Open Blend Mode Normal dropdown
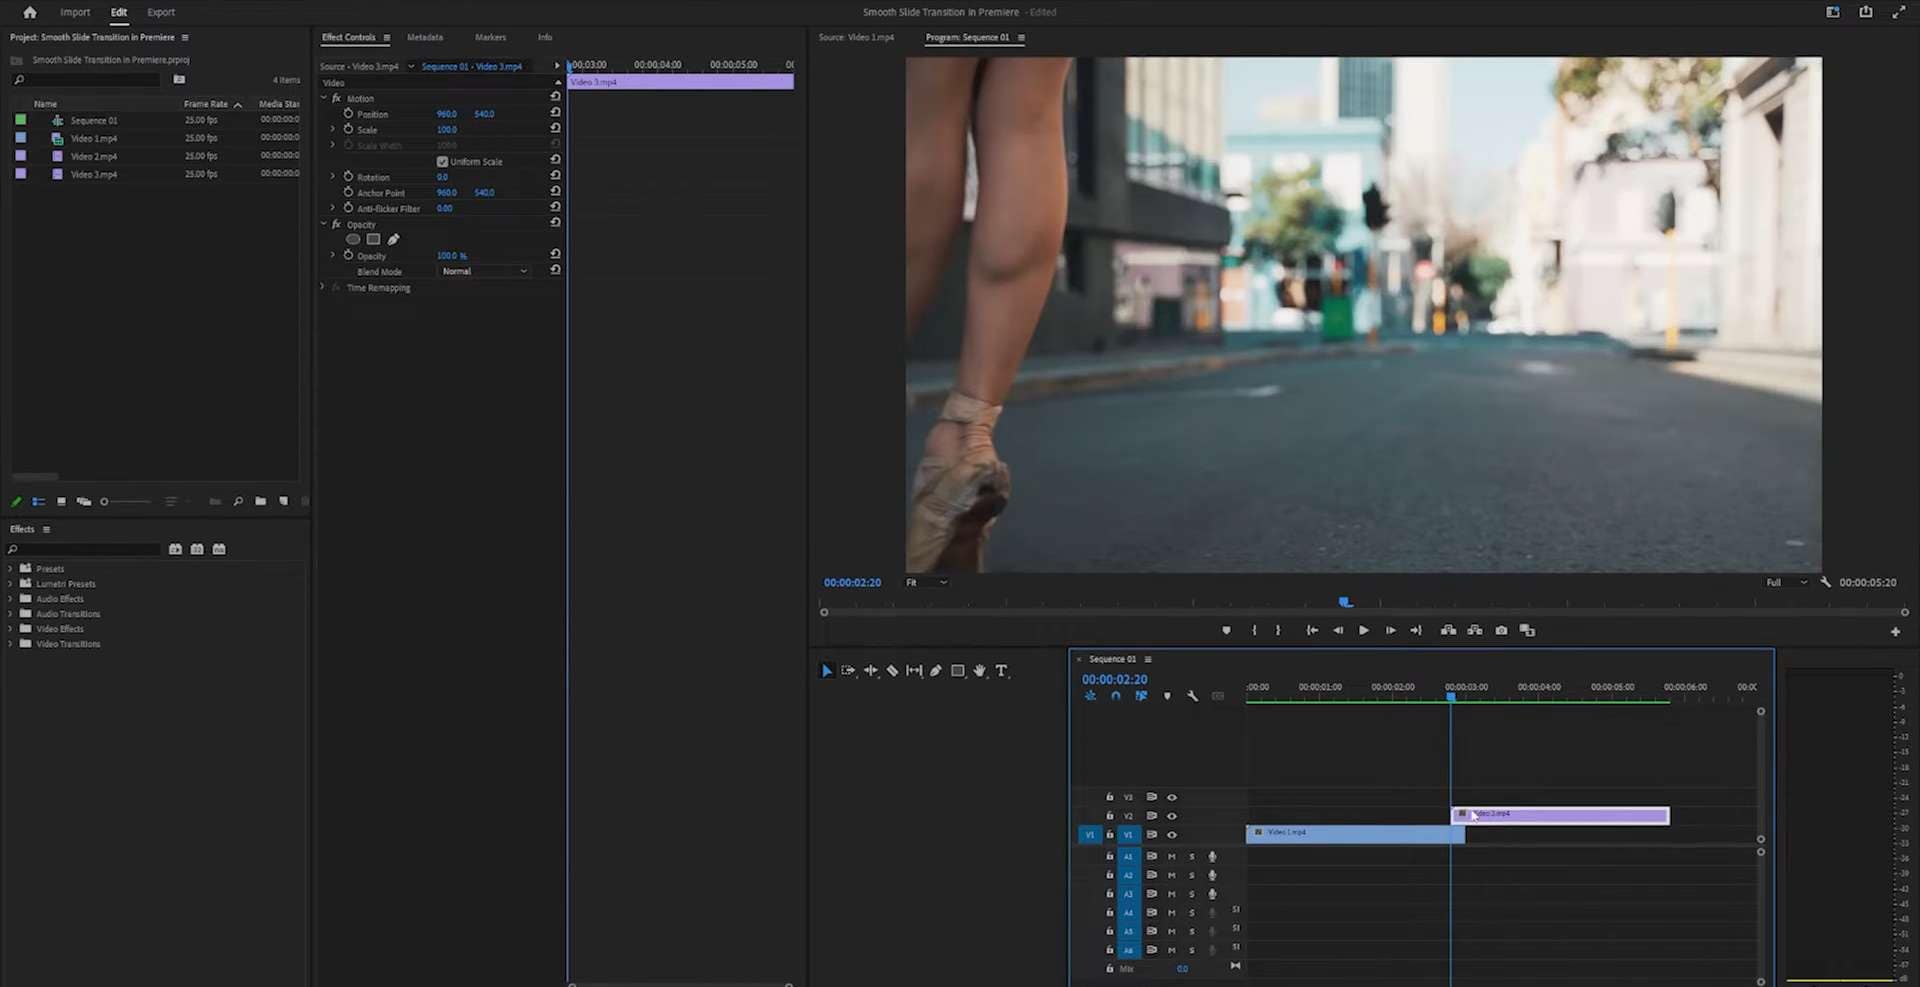 click(484, 271)
